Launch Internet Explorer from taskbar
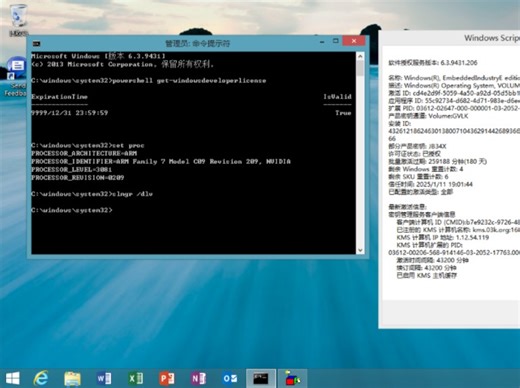520x388 pixels. point(41,378)
